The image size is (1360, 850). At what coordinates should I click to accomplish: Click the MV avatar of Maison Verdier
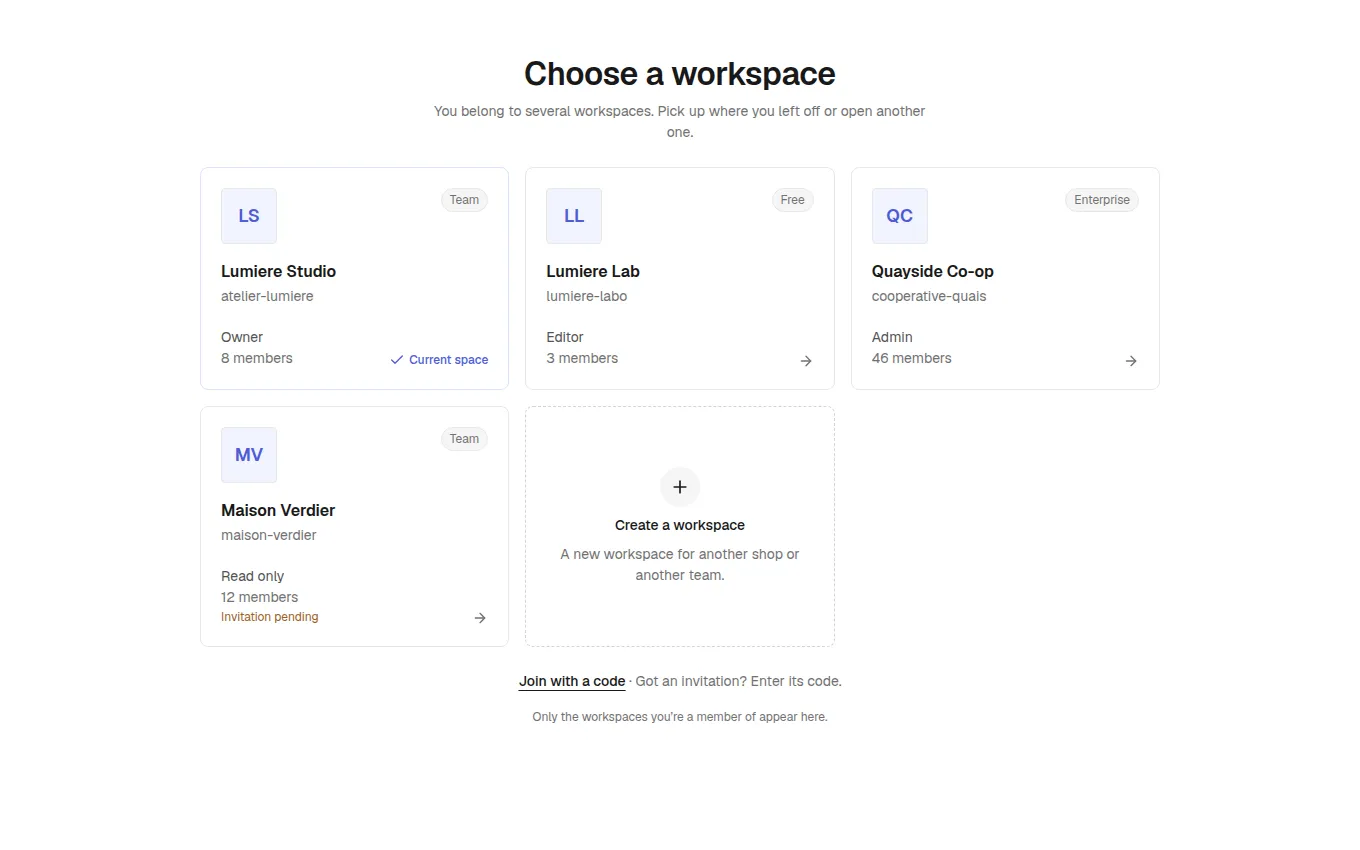pos(249,455)
